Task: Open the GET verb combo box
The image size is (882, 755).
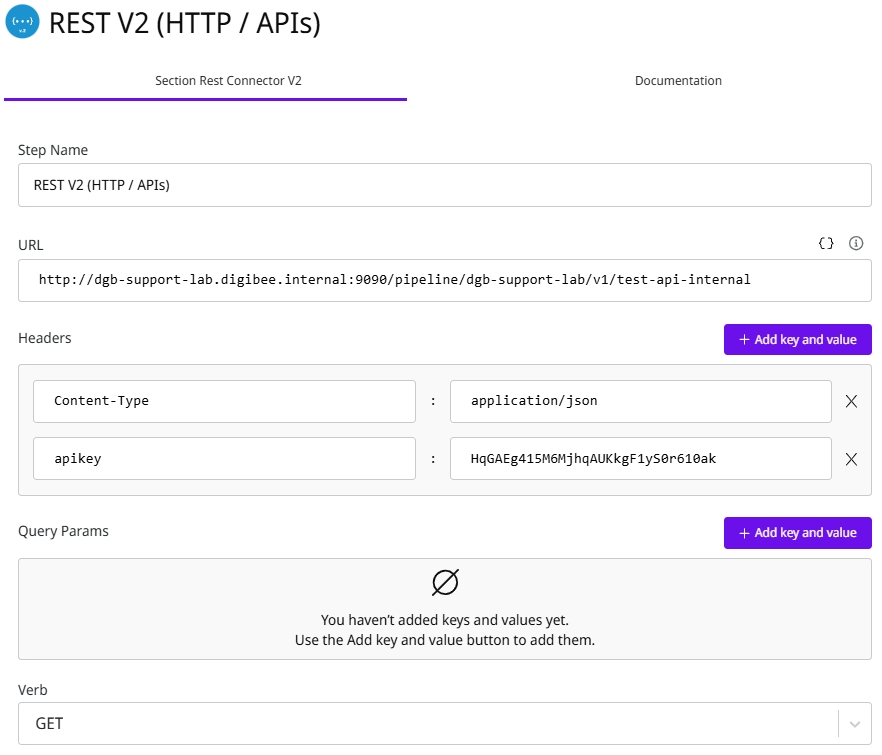Action: [430, 723]
